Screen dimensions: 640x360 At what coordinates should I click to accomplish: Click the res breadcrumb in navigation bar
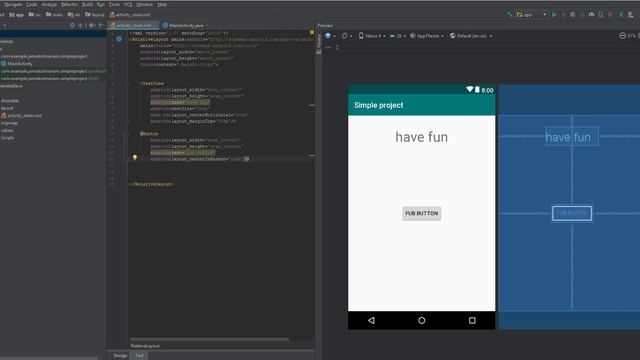pyautogui.click(x=74, y=15)
